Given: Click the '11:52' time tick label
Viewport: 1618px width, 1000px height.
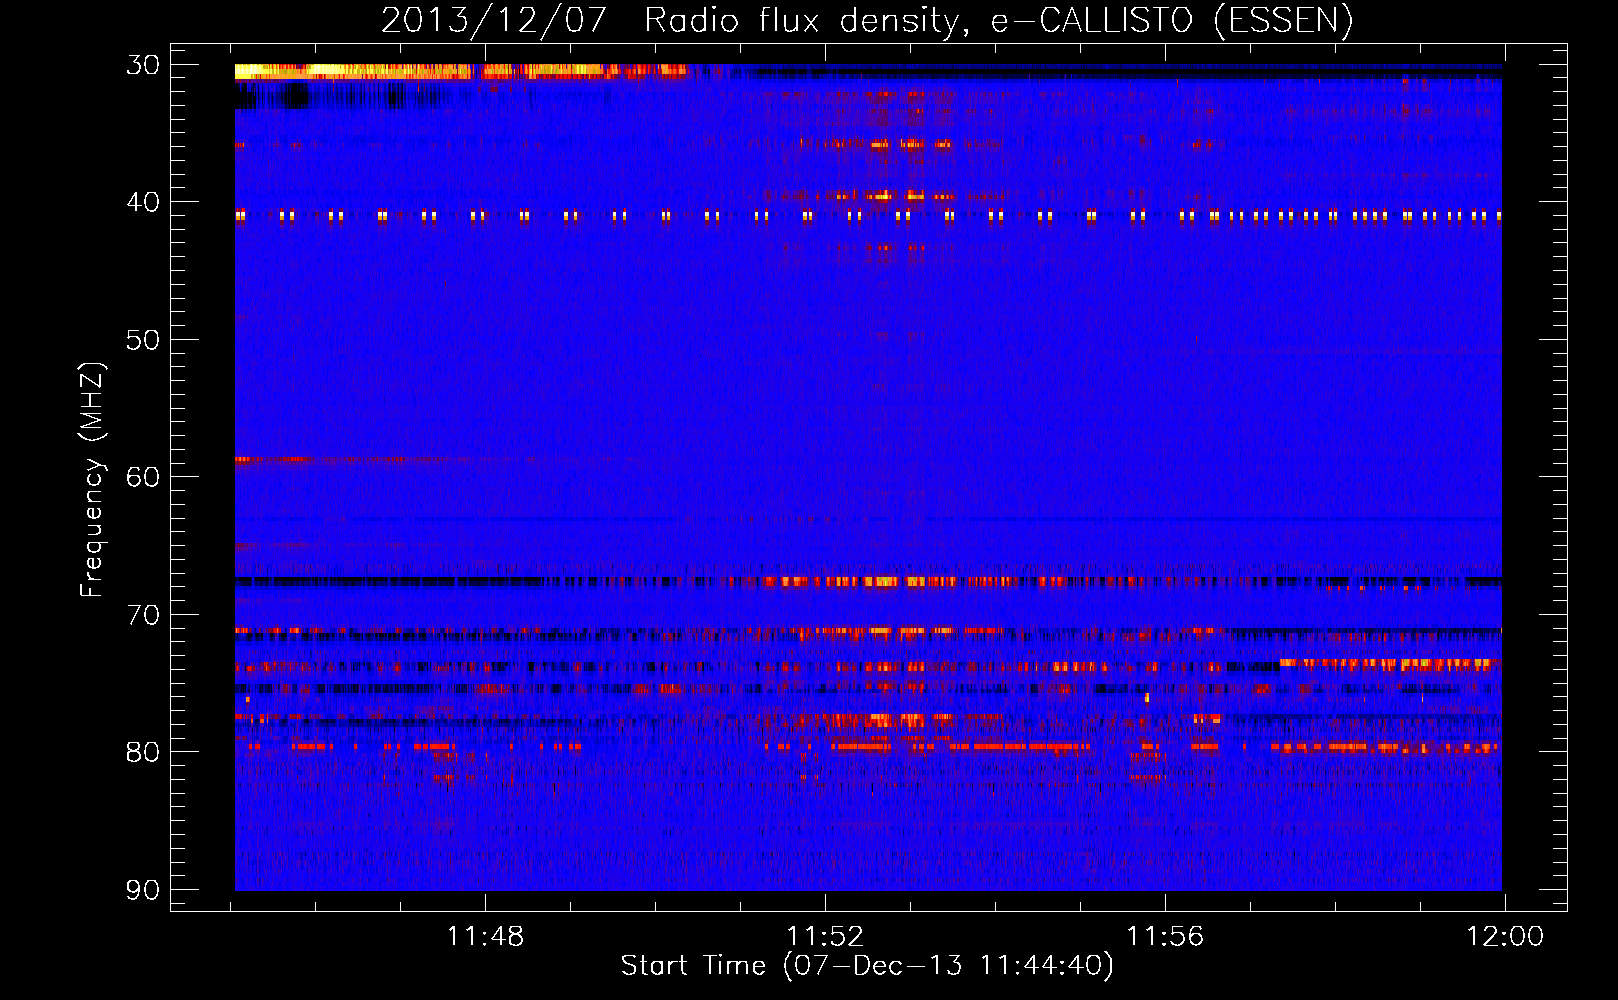Looking at the screenshot, I should (825, 937).
